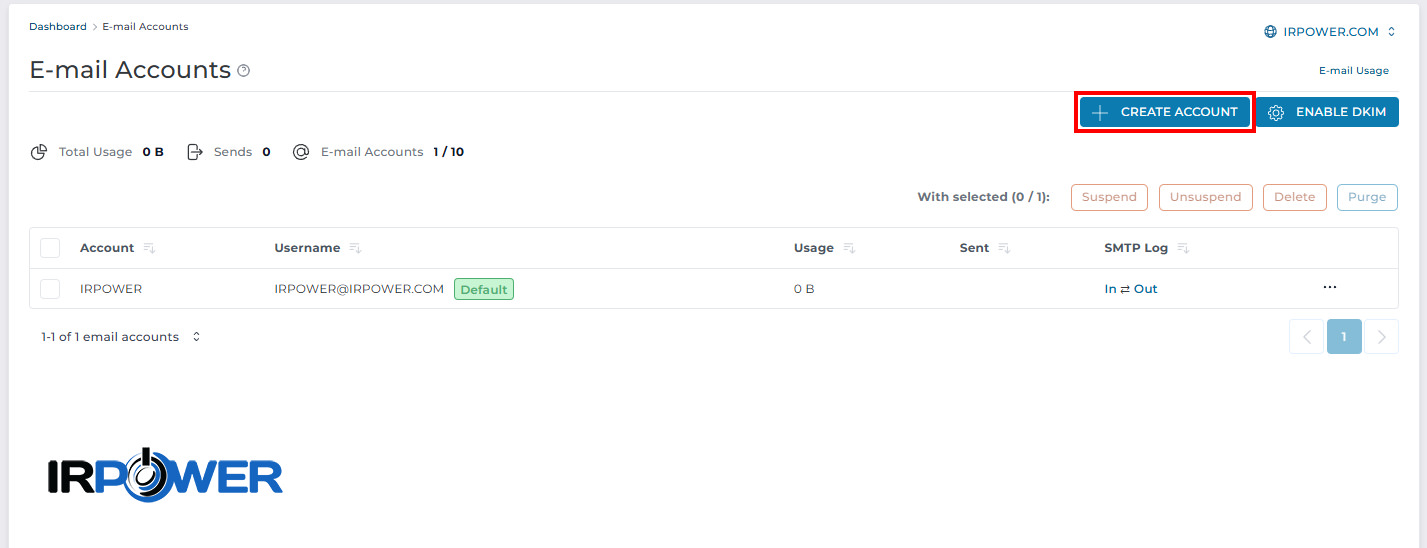Sort by SMTP Log column sort icon
Viewport: 1427px width, 548px height.
(x=1183, y=248)
